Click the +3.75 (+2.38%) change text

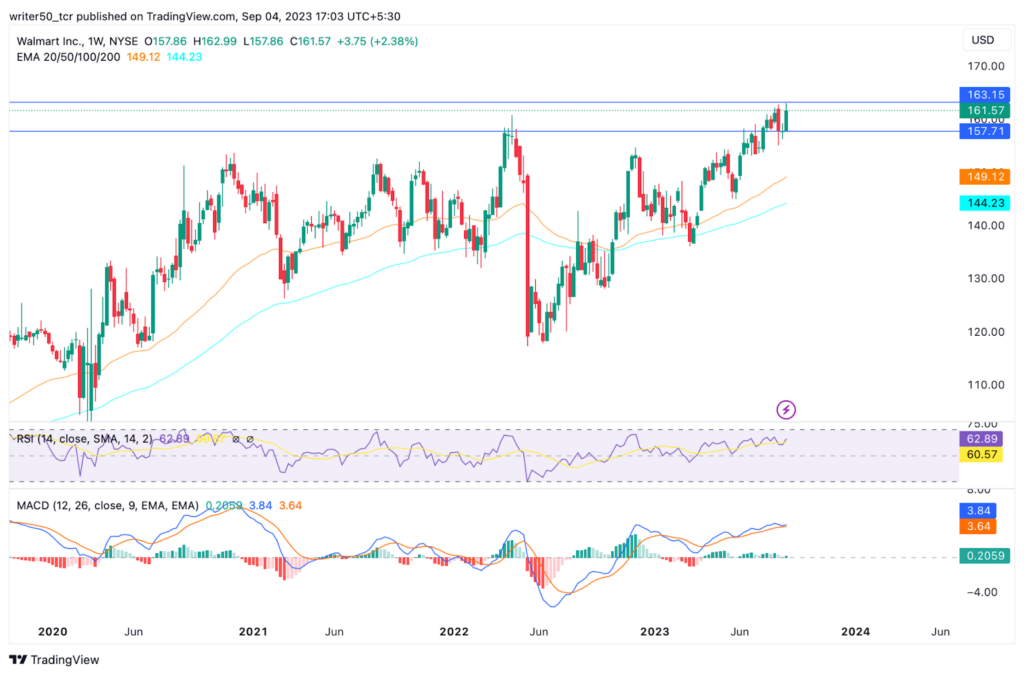pyautogui.click(x=377, y=41)
